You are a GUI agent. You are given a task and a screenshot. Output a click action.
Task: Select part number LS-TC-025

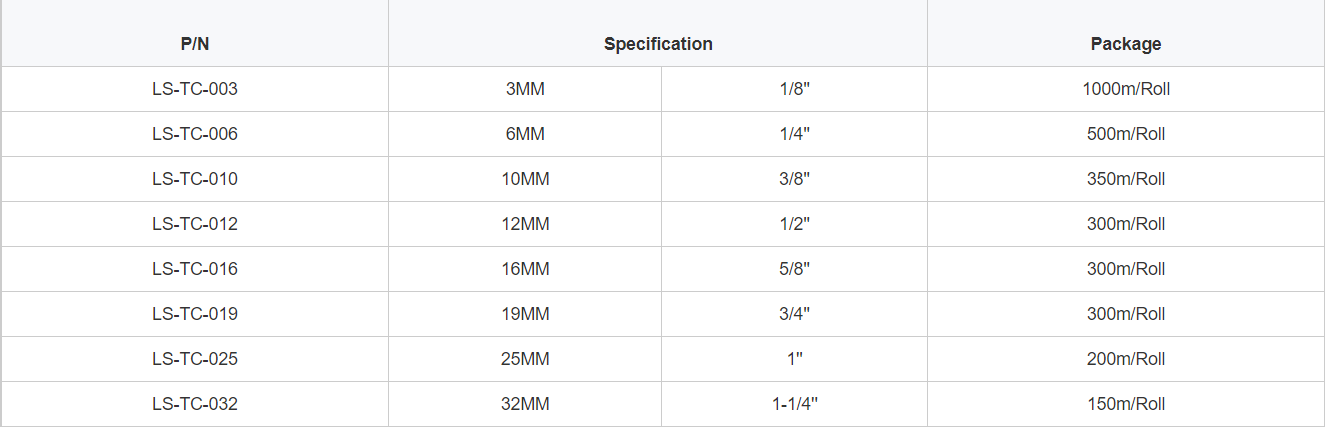point(195,359)
